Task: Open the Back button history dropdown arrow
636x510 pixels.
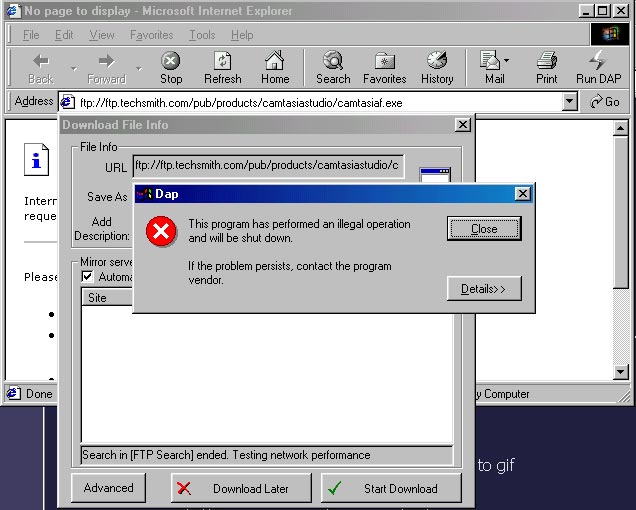Action: [x=73, y=68]
